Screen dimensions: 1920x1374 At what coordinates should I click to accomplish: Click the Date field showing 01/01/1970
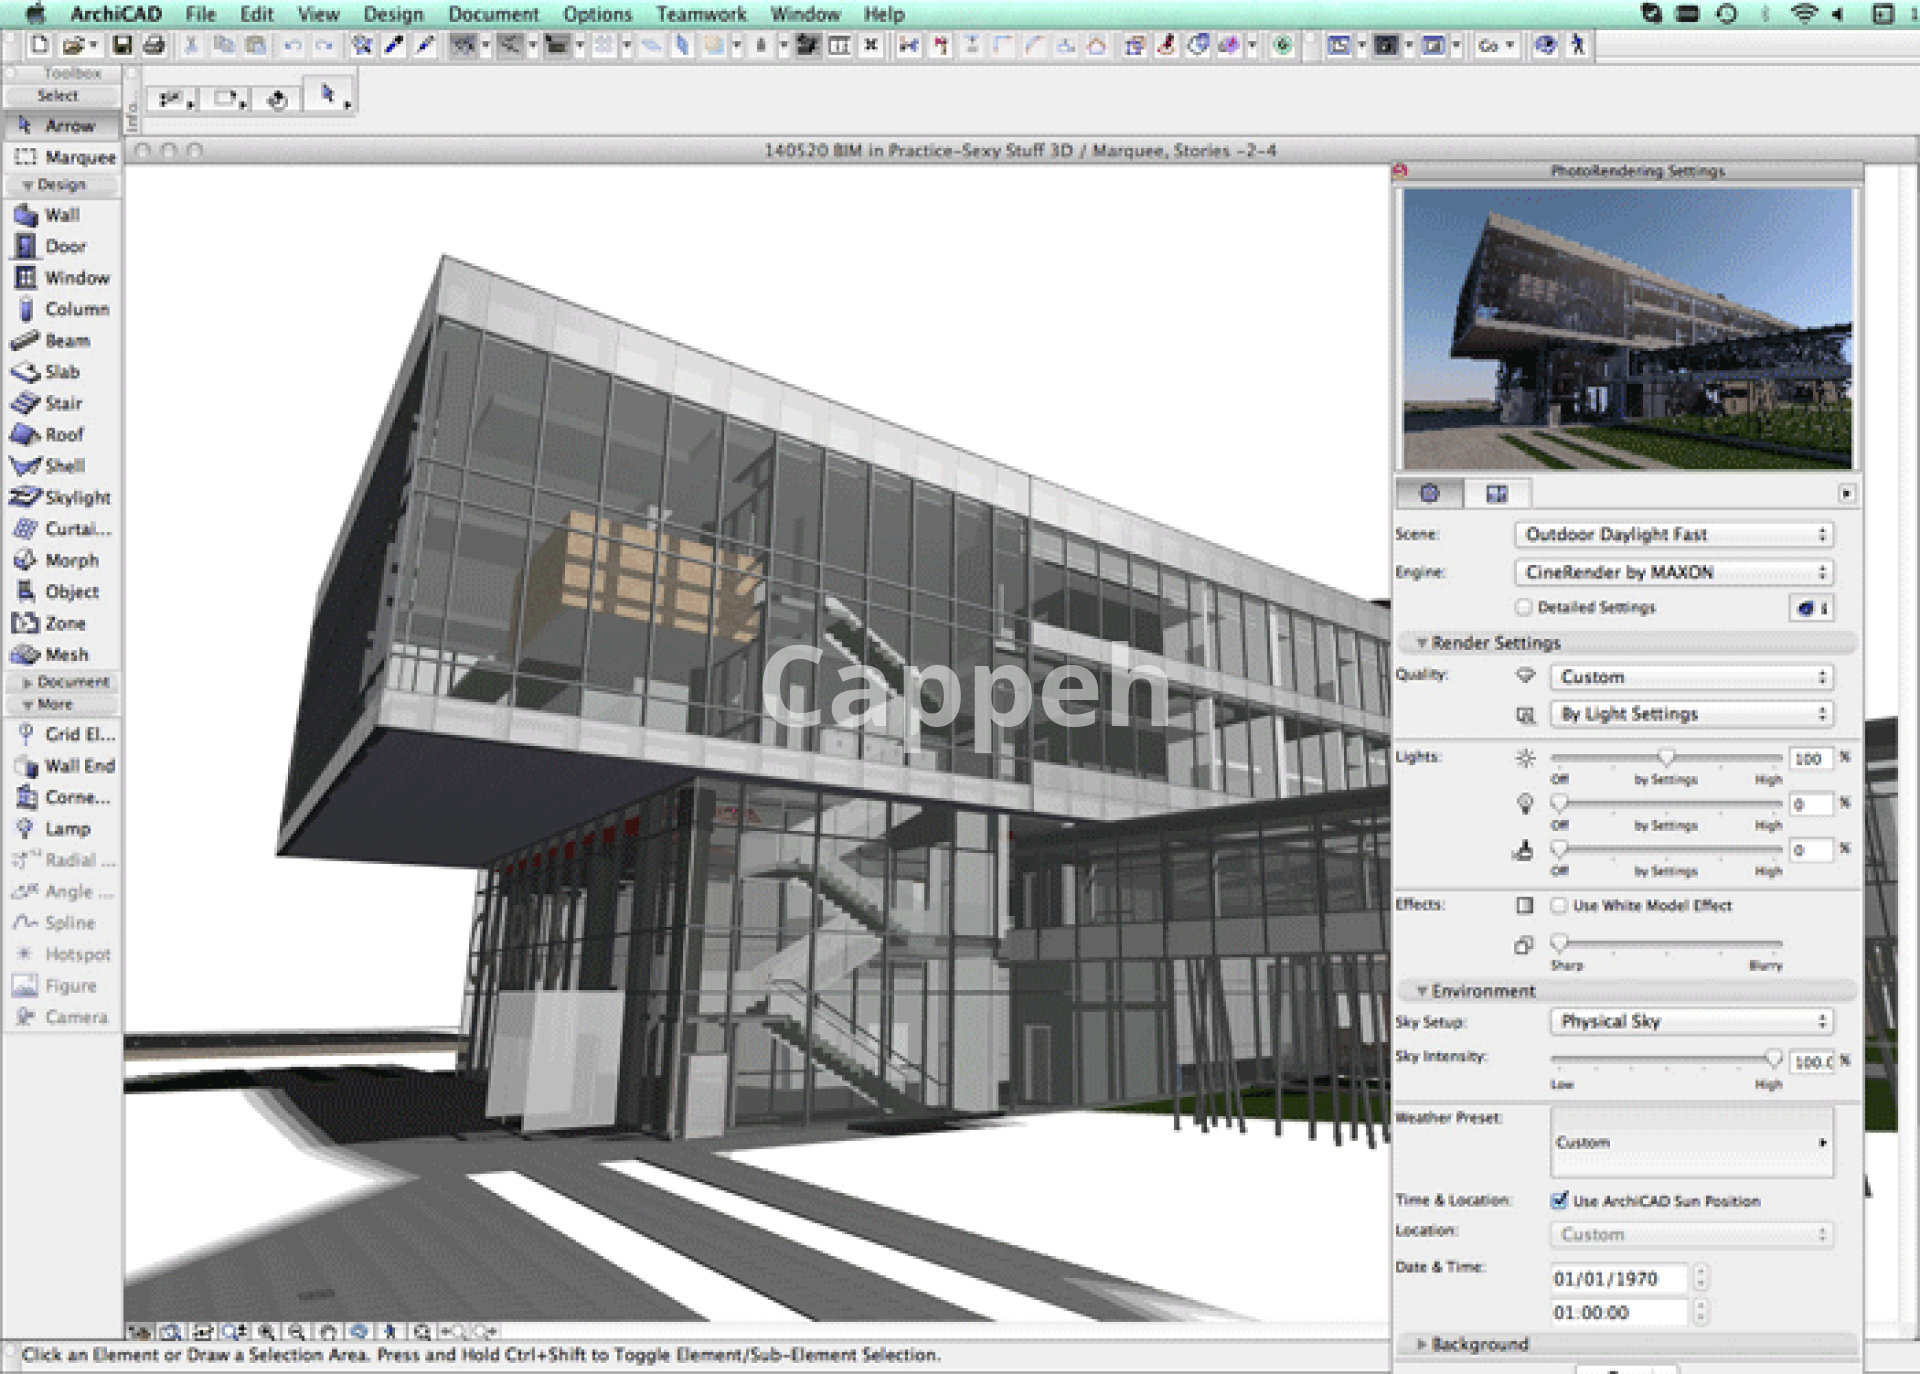click(x=1617, y=1279)
